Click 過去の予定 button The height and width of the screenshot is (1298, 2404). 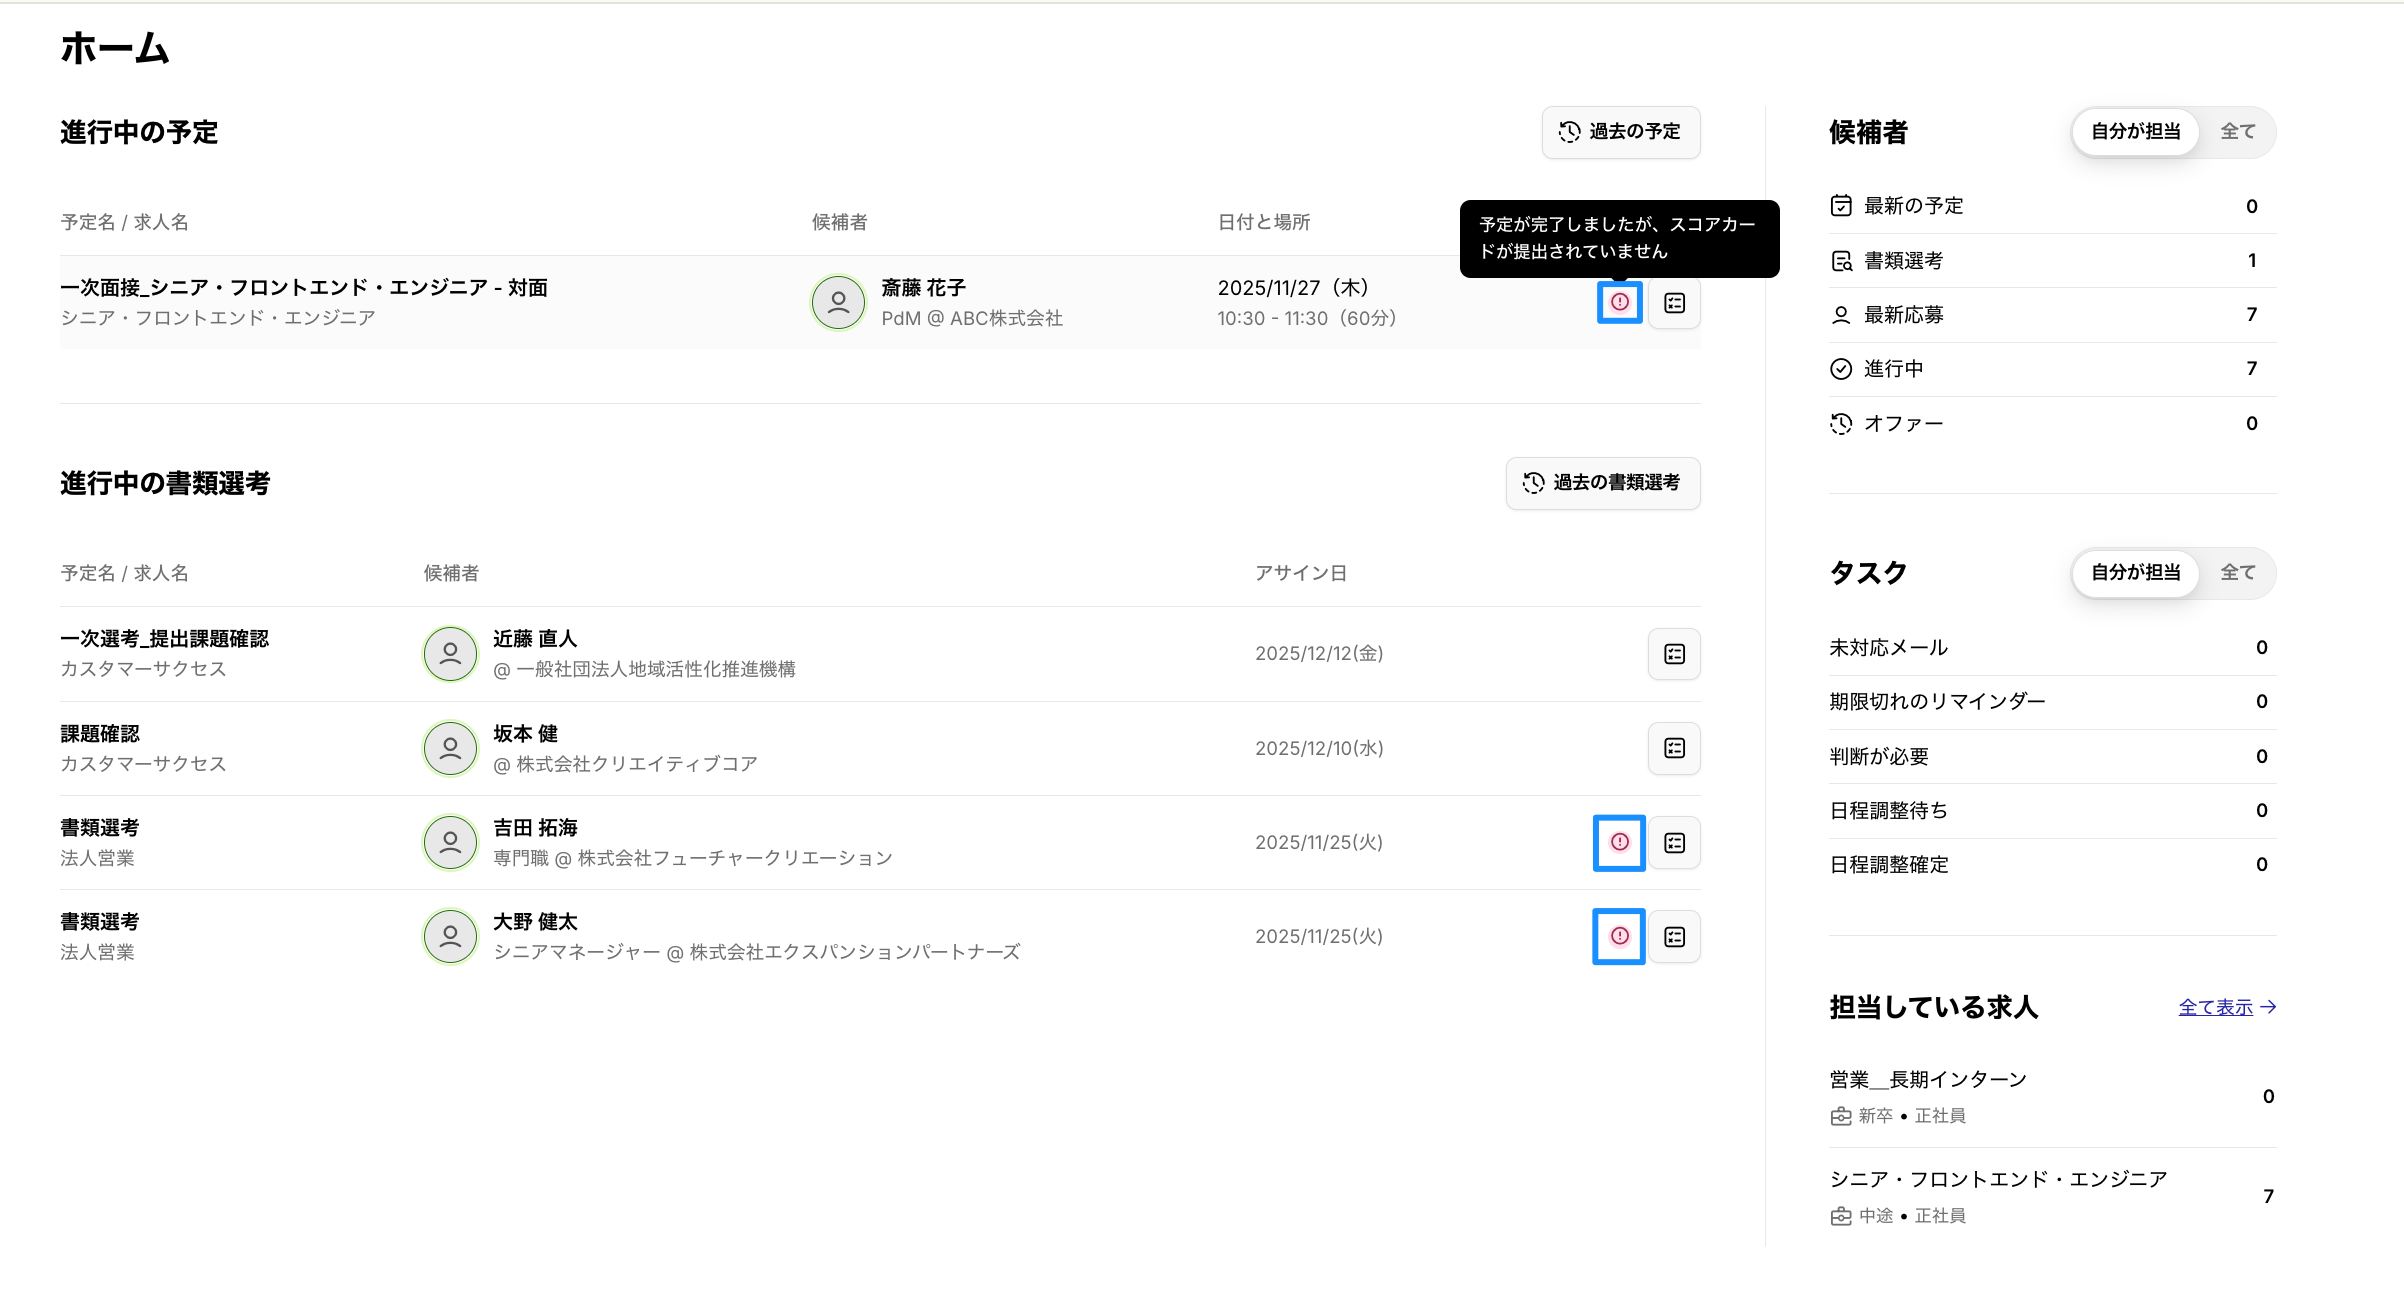[x=1620, y=132]
